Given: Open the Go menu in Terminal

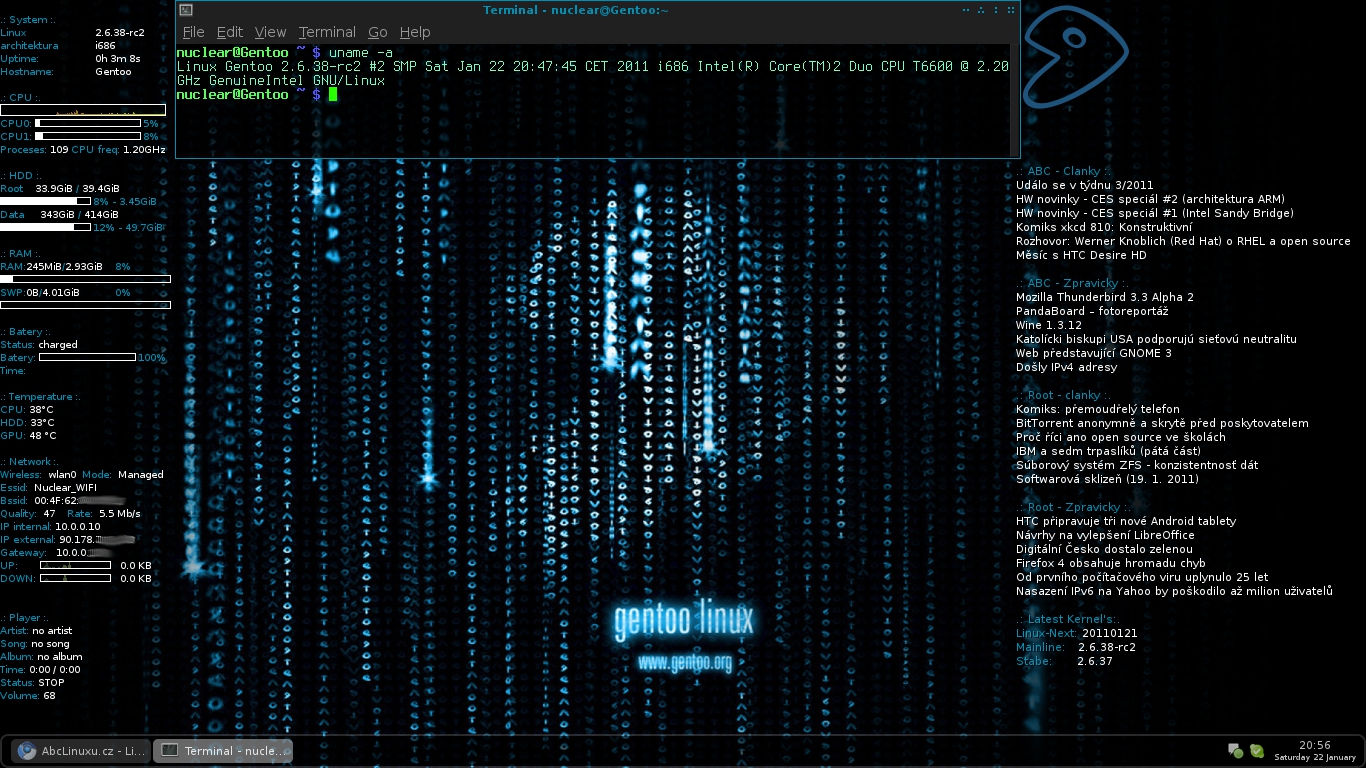Looking at the screenshot, I should pyautogui.click(x=378, y=32).
